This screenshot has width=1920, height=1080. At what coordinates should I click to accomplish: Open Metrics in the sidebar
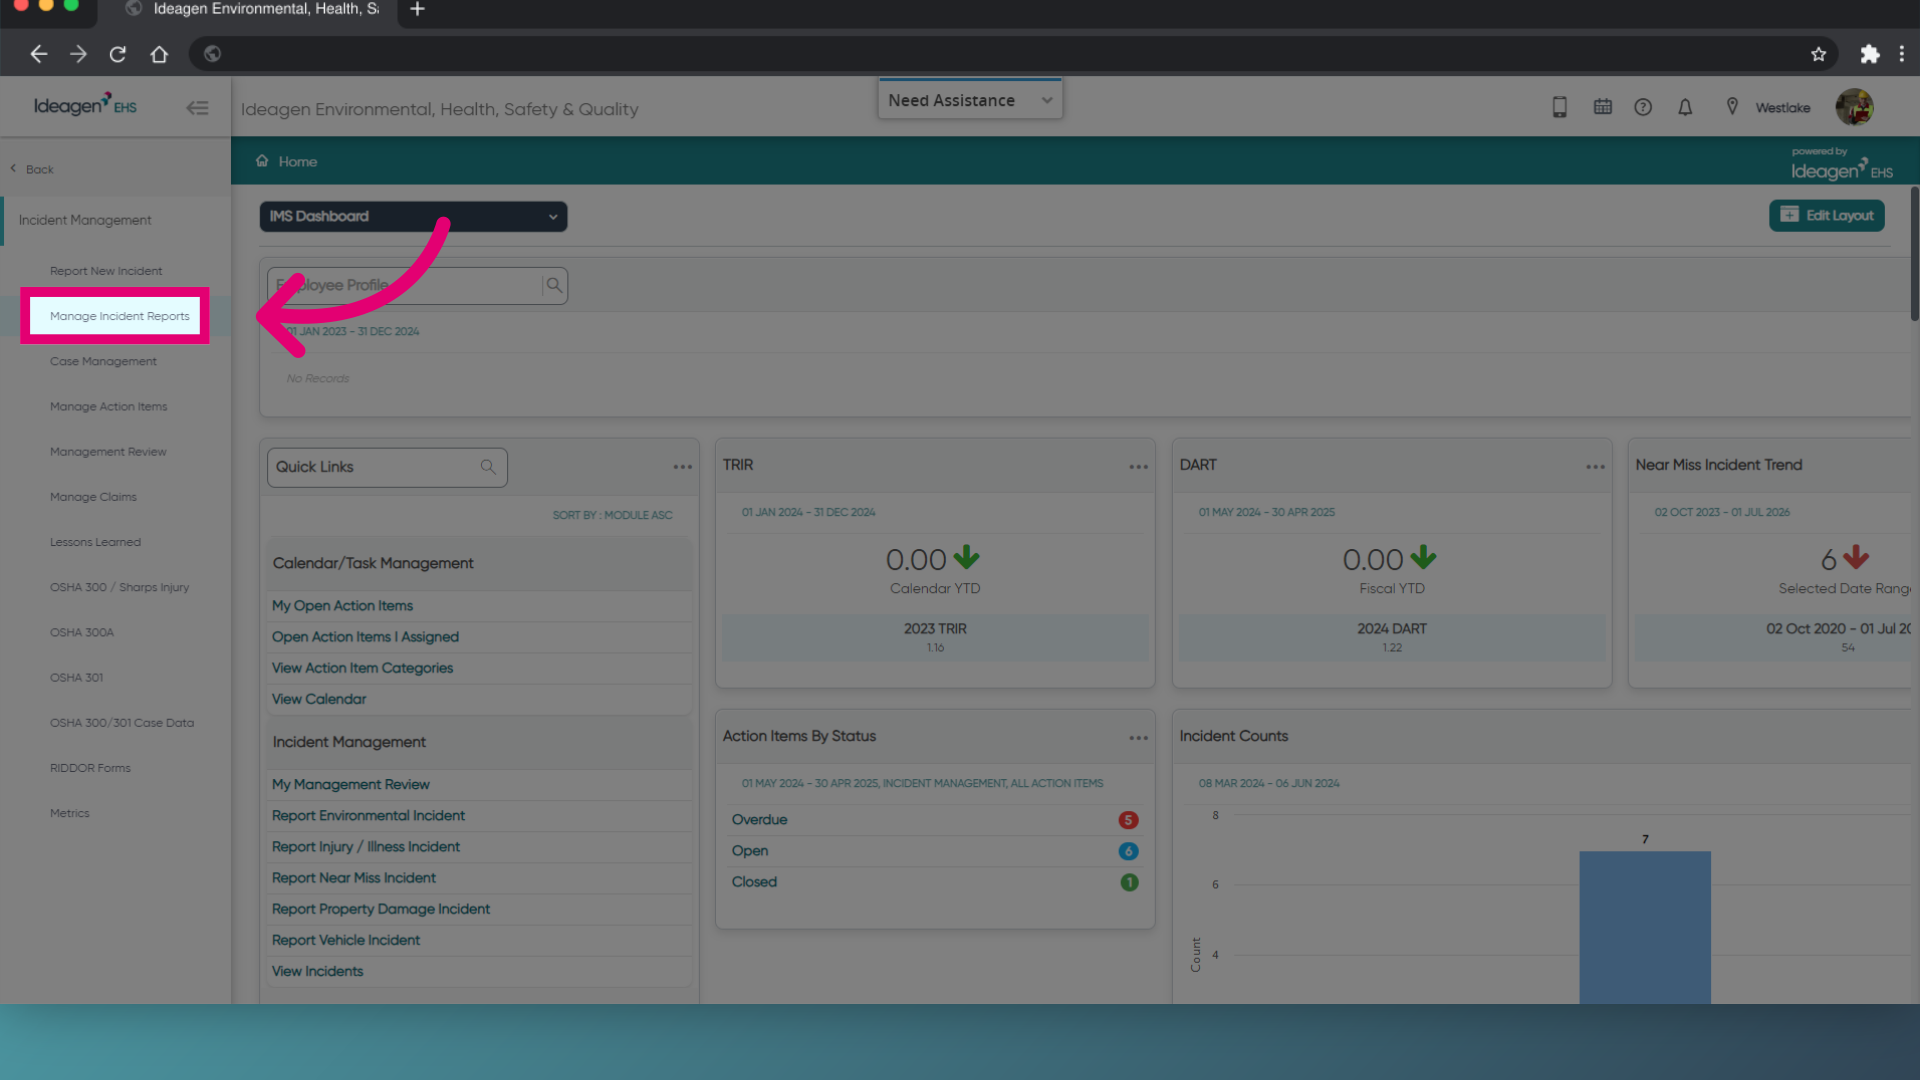(x=70, y=813)
